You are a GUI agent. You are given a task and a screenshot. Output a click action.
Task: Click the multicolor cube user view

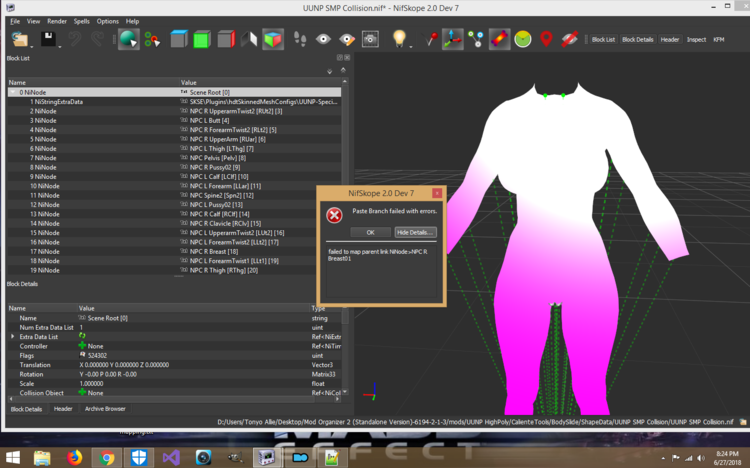[x=273, y=39]
